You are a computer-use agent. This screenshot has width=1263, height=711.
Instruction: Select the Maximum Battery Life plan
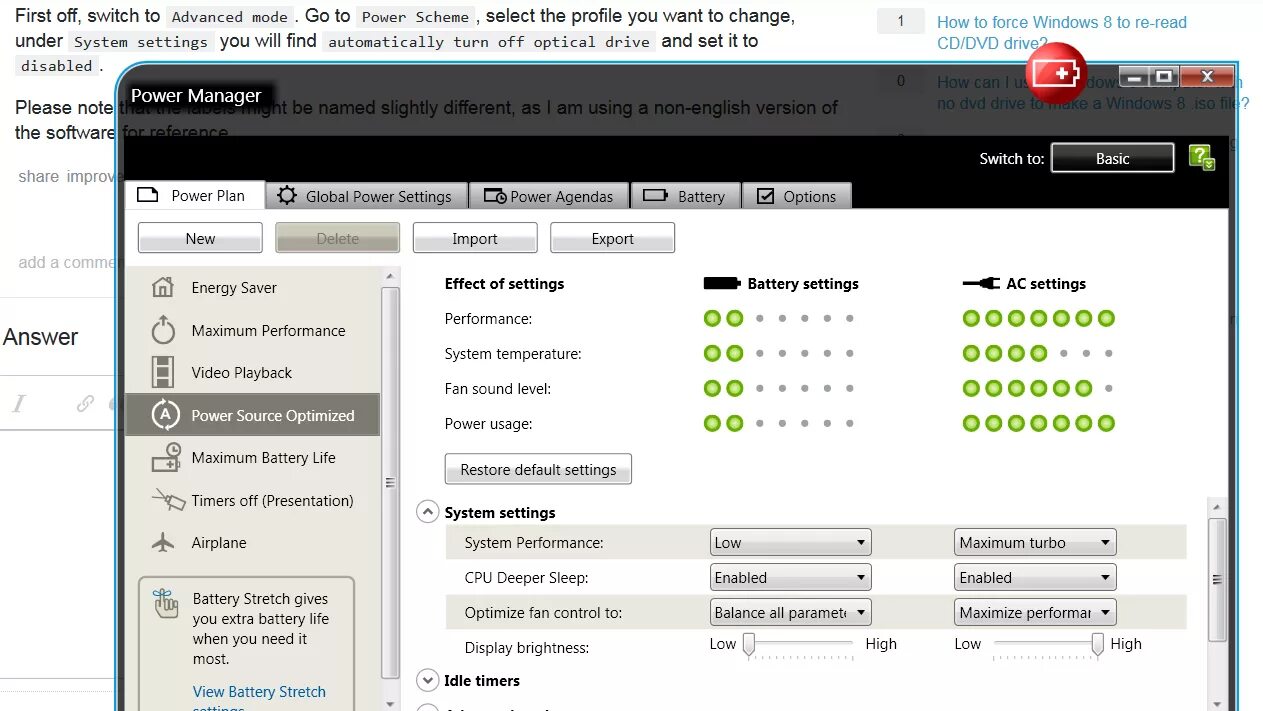click(x=253, y=458)
